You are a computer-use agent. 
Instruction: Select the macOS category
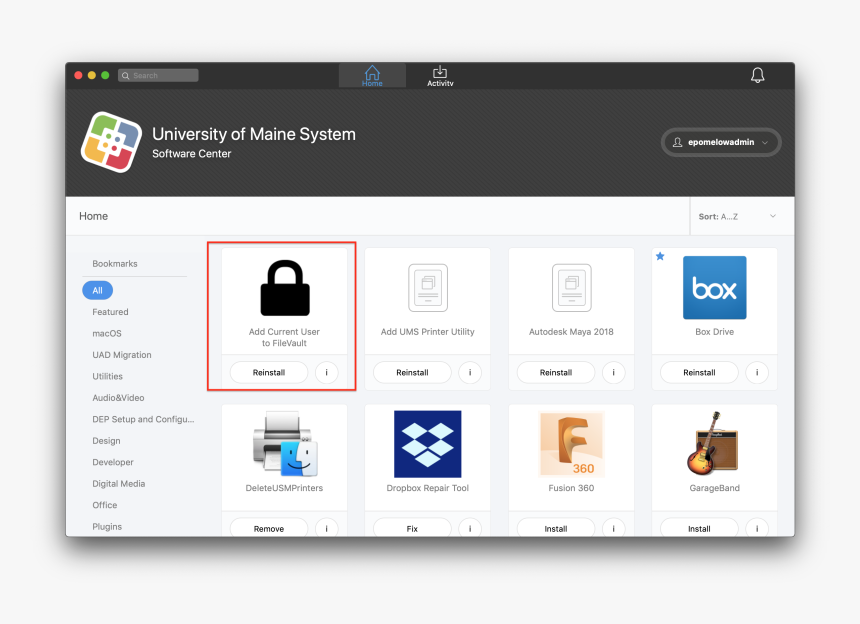[x=107, y=333]
